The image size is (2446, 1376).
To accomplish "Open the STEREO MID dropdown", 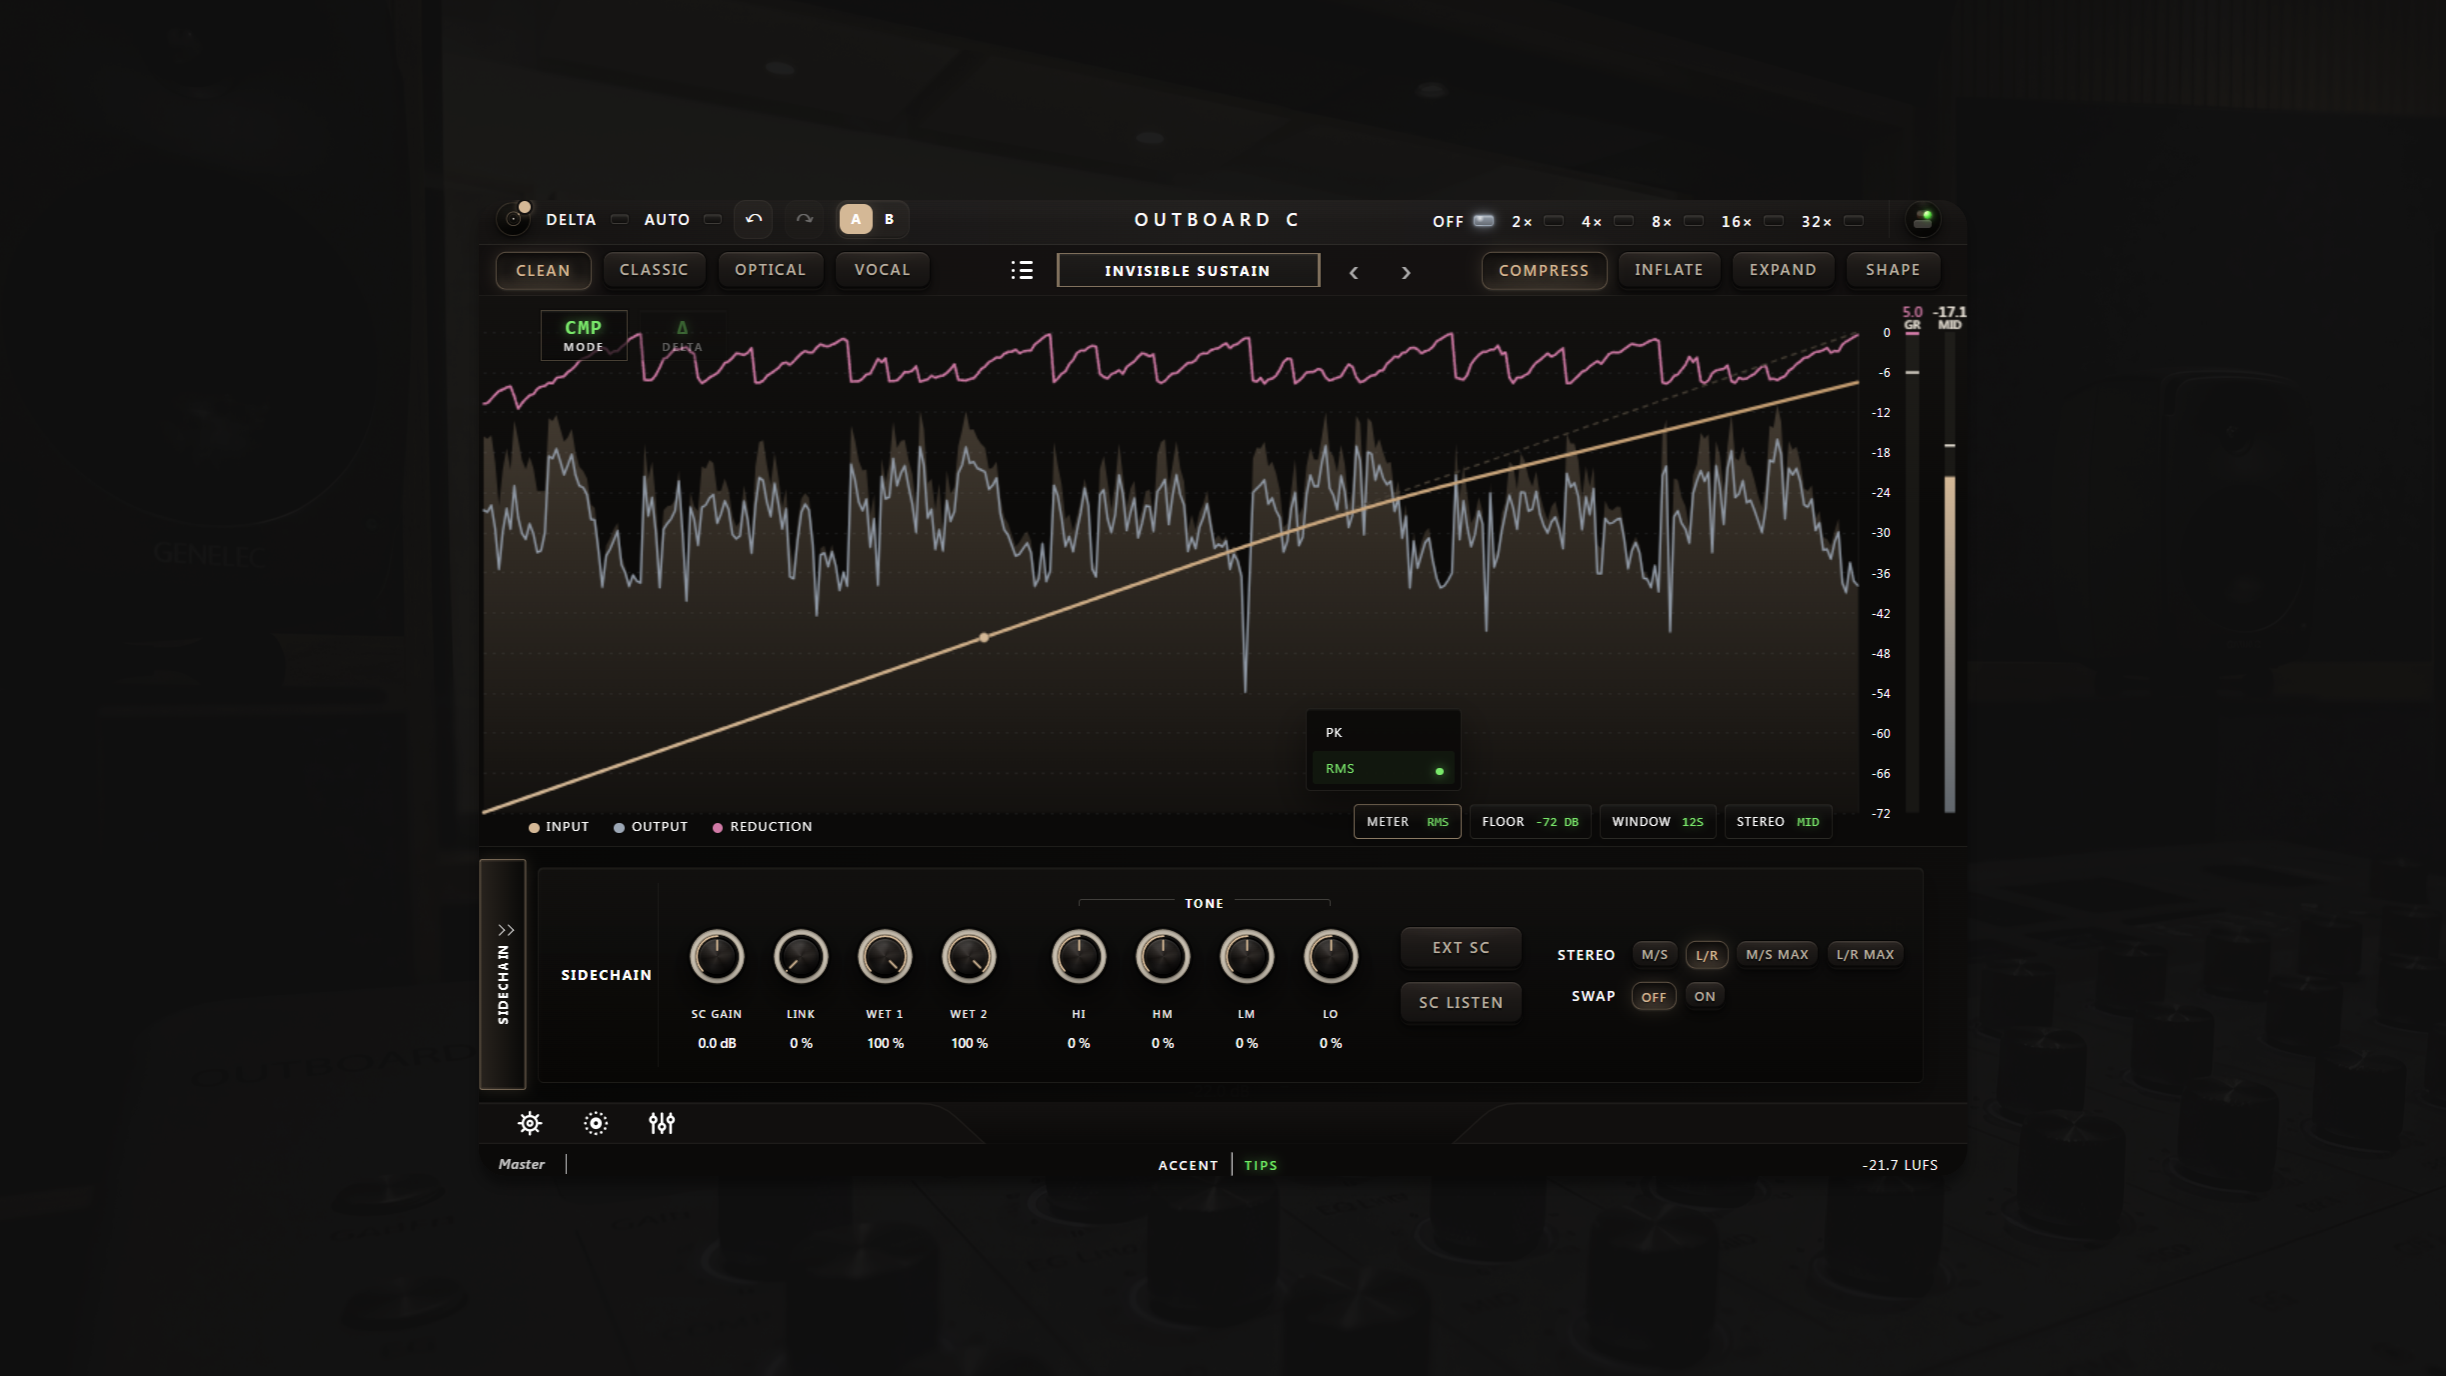I will point(1778,822).
